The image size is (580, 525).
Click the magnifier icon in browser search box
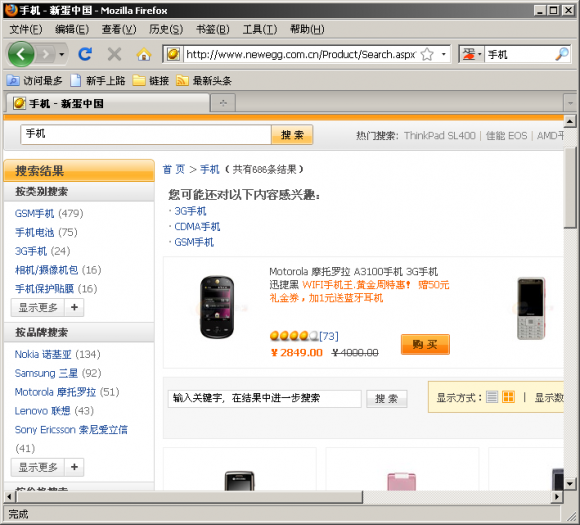pos(562,54)
